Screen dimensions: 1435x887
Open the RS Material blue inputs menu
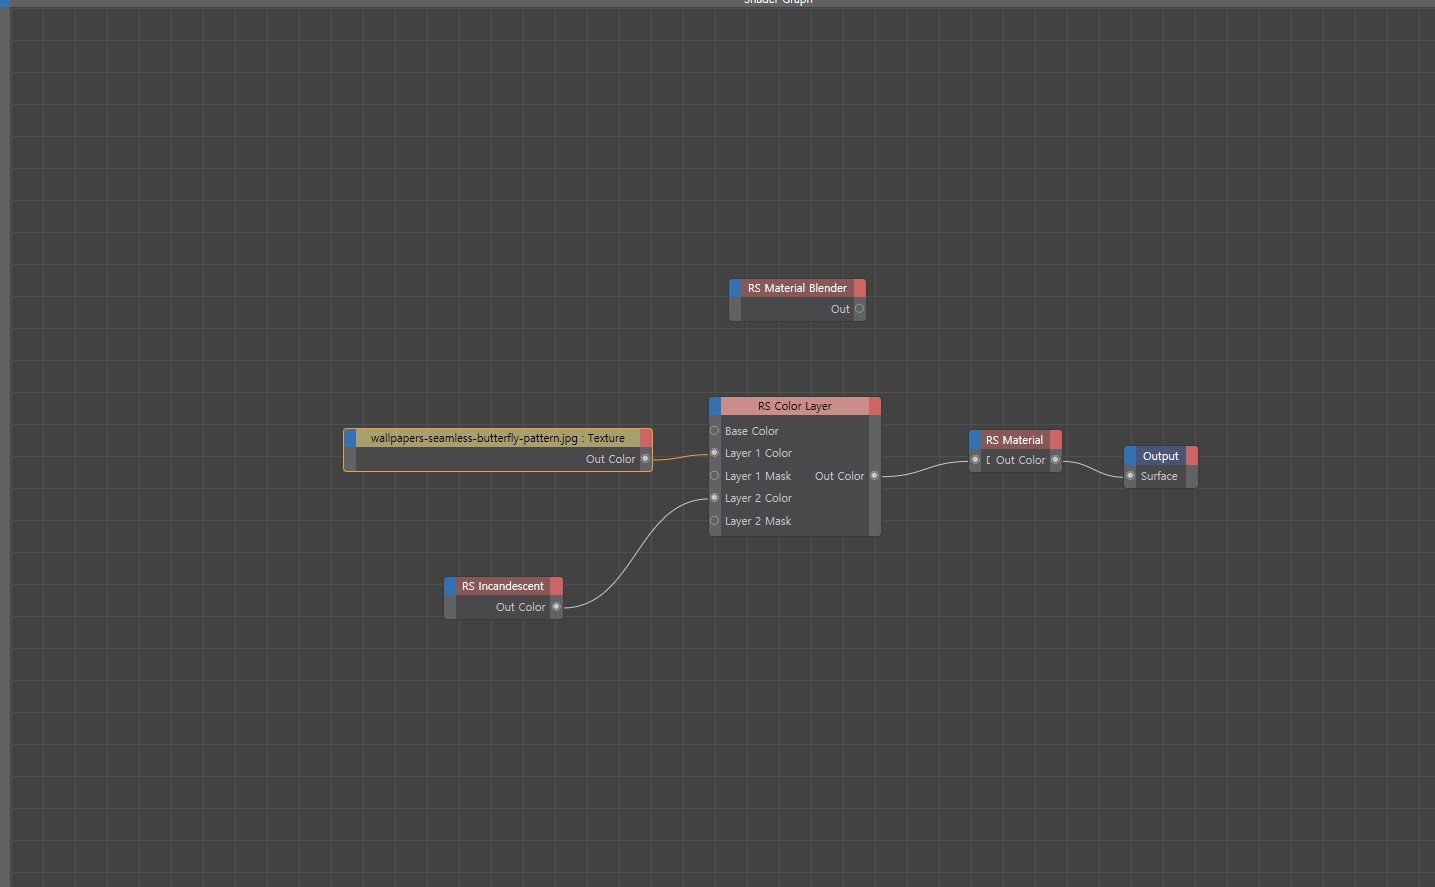click(976, 440)
